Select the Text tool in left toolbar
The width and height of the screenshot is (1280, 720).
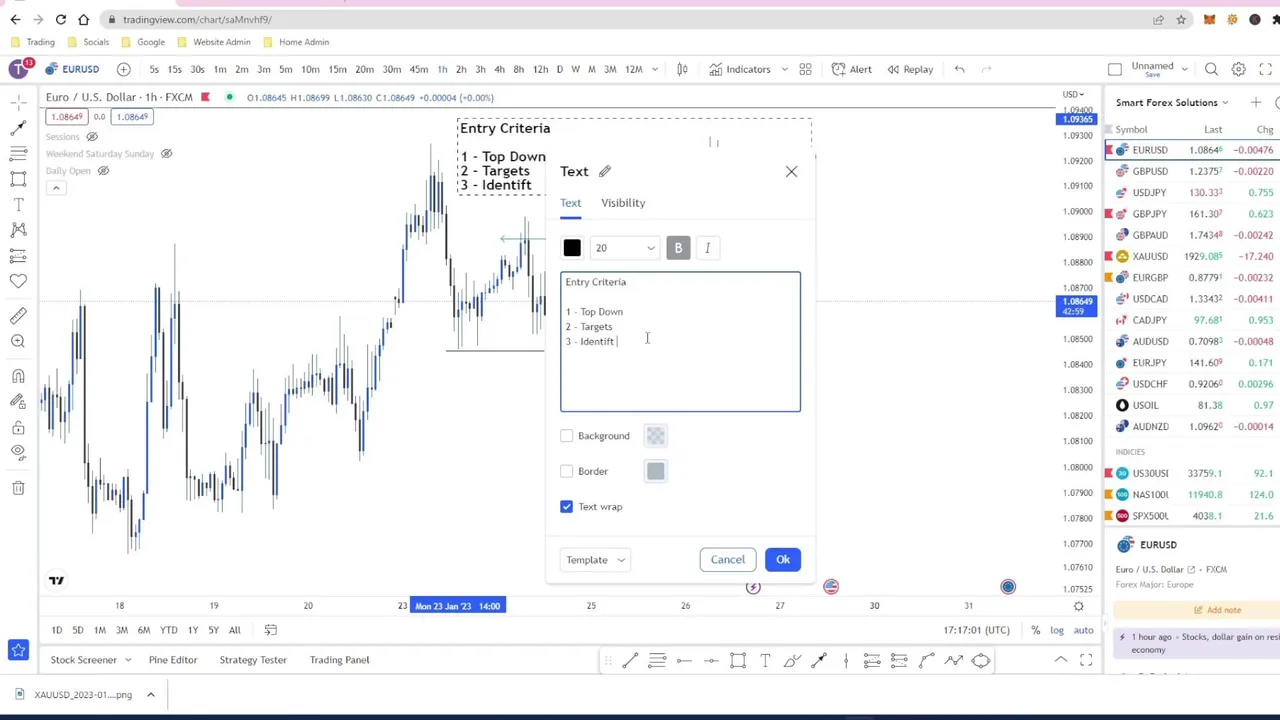pos(18,204)
